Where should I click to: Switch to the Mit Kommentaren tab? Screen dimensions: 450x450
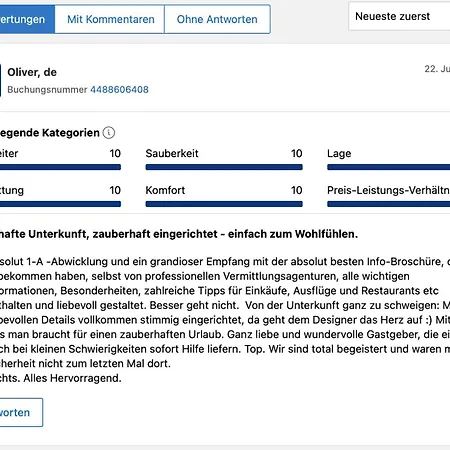point(110,19)
